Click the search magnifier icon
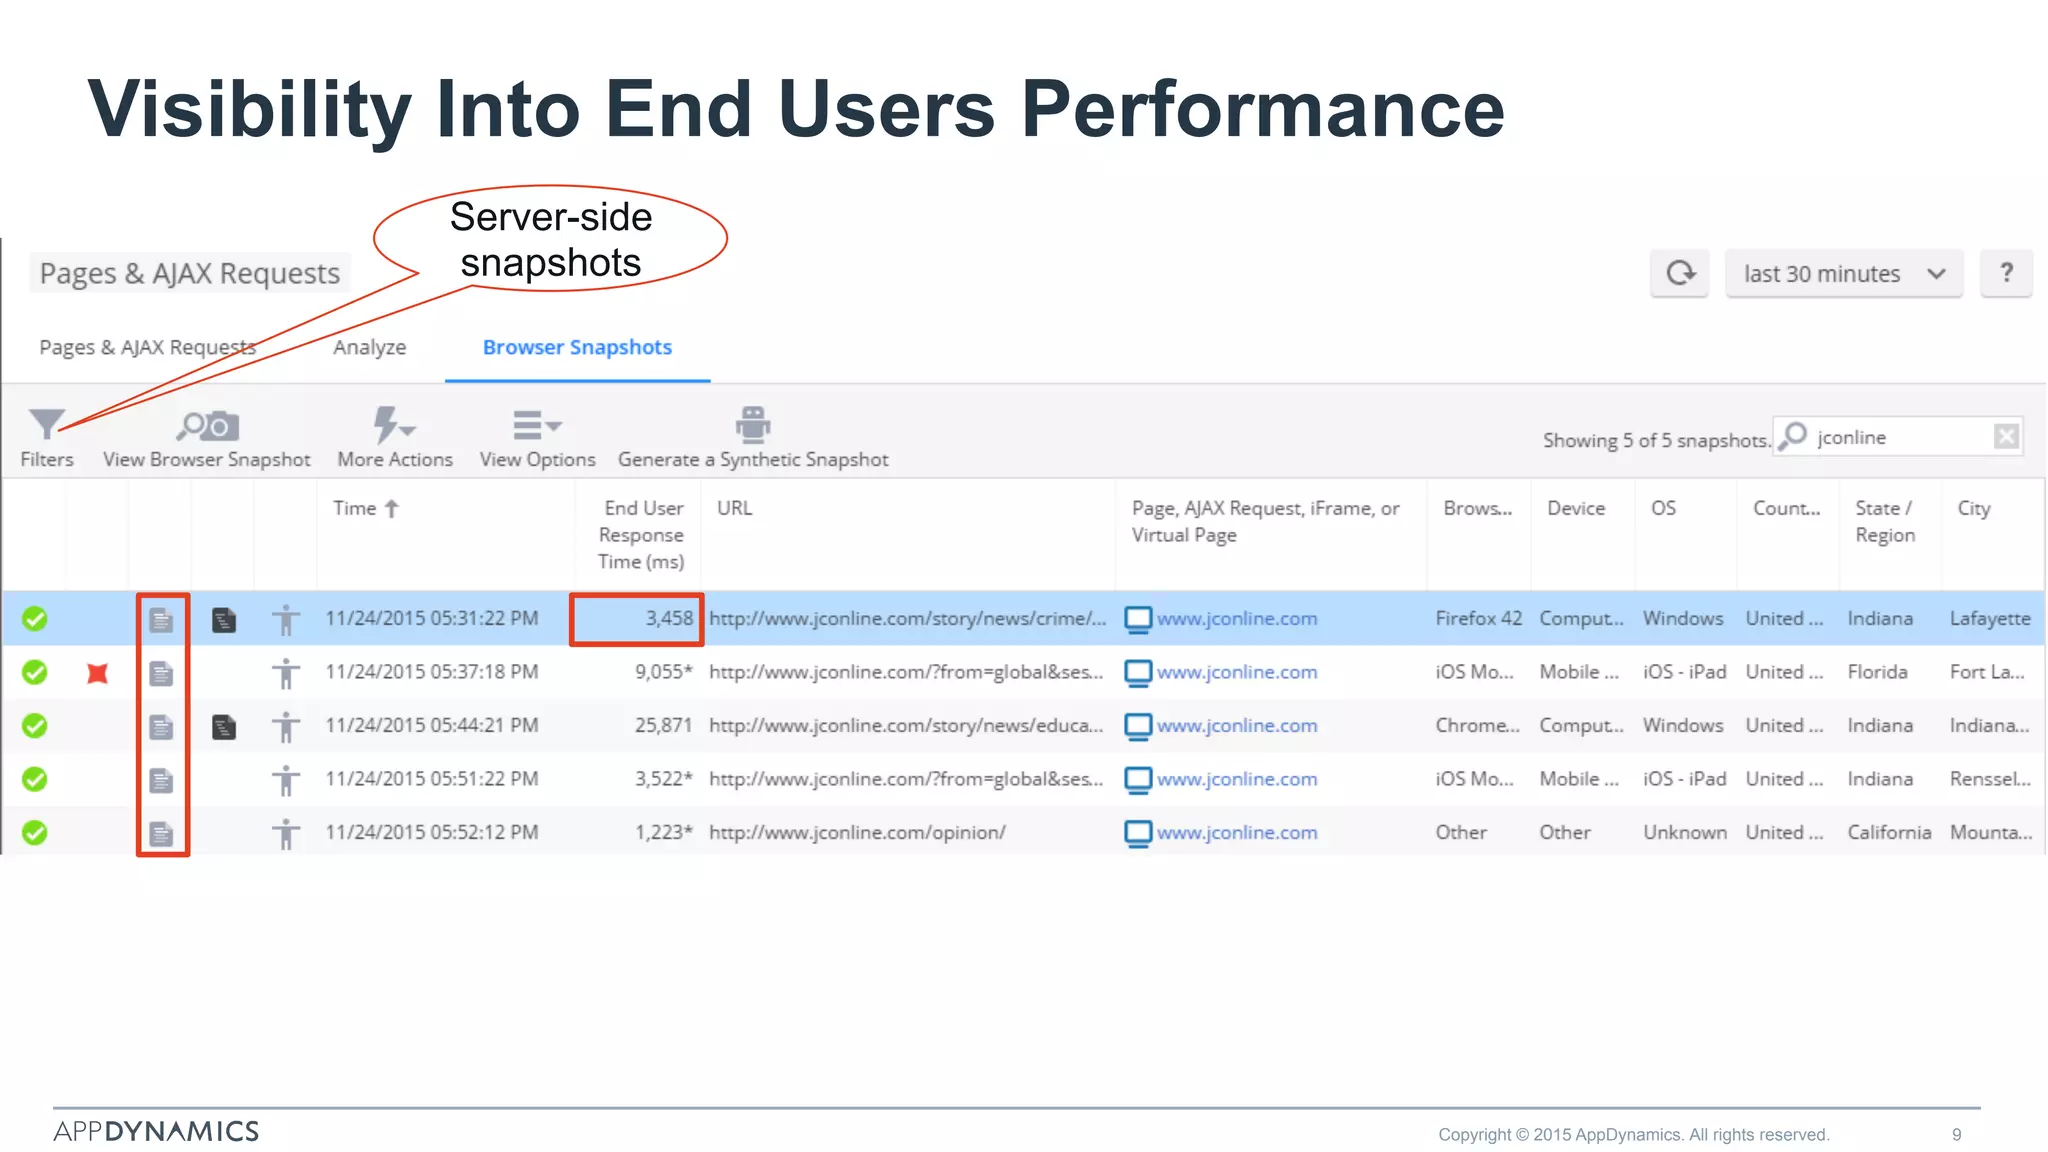Image resolution: width=2048 pixels, height=1152 pixels. point(1794,436)
